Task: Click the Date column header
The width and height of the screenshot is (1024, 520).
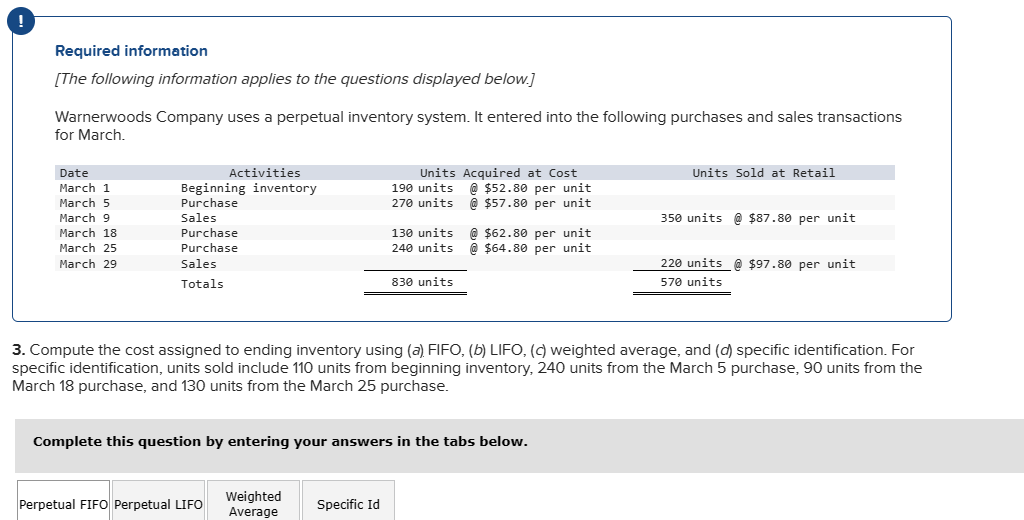Action: (x=74, y=173)
